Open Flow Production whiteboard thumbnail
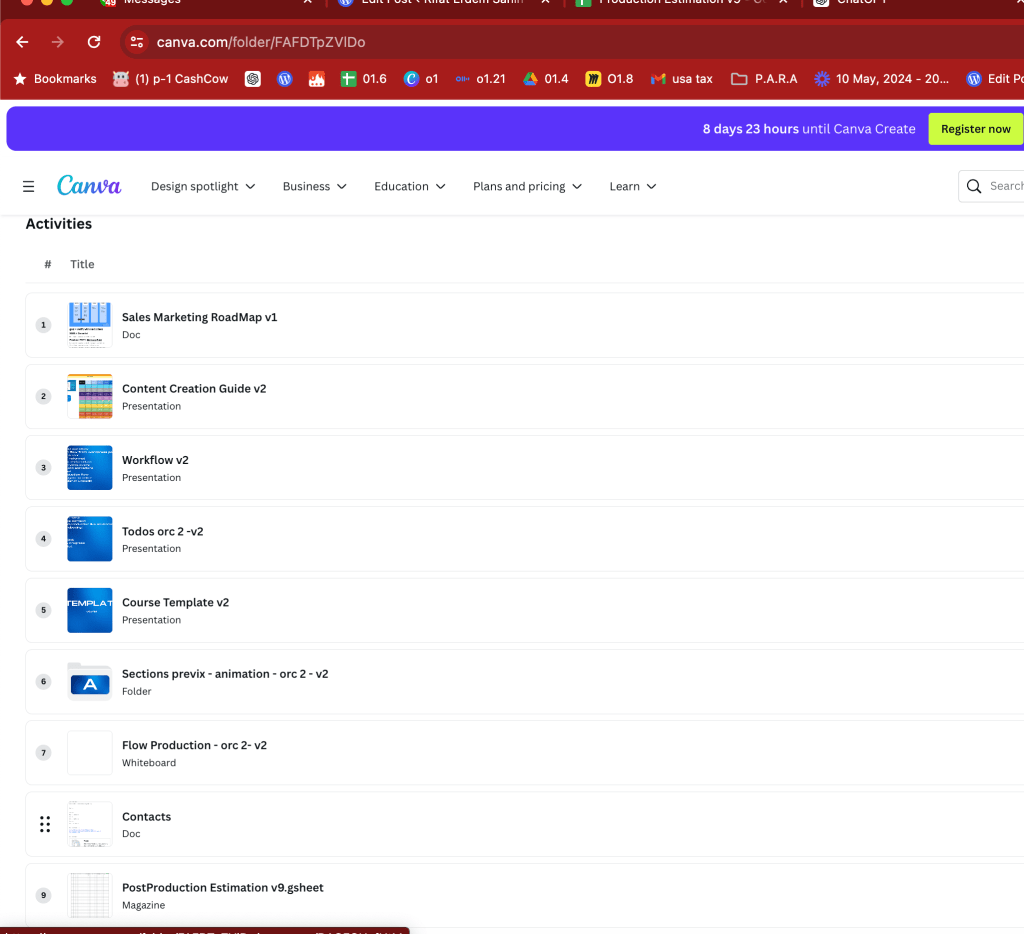 [x=89, y=753]
